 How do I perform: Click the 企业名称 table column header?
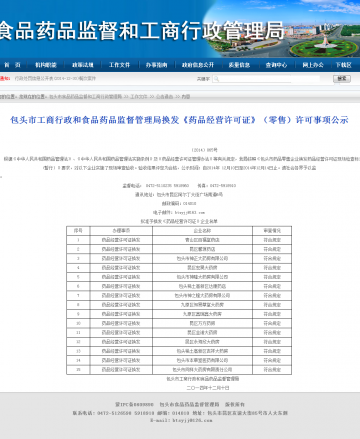(x=202, y=231)
